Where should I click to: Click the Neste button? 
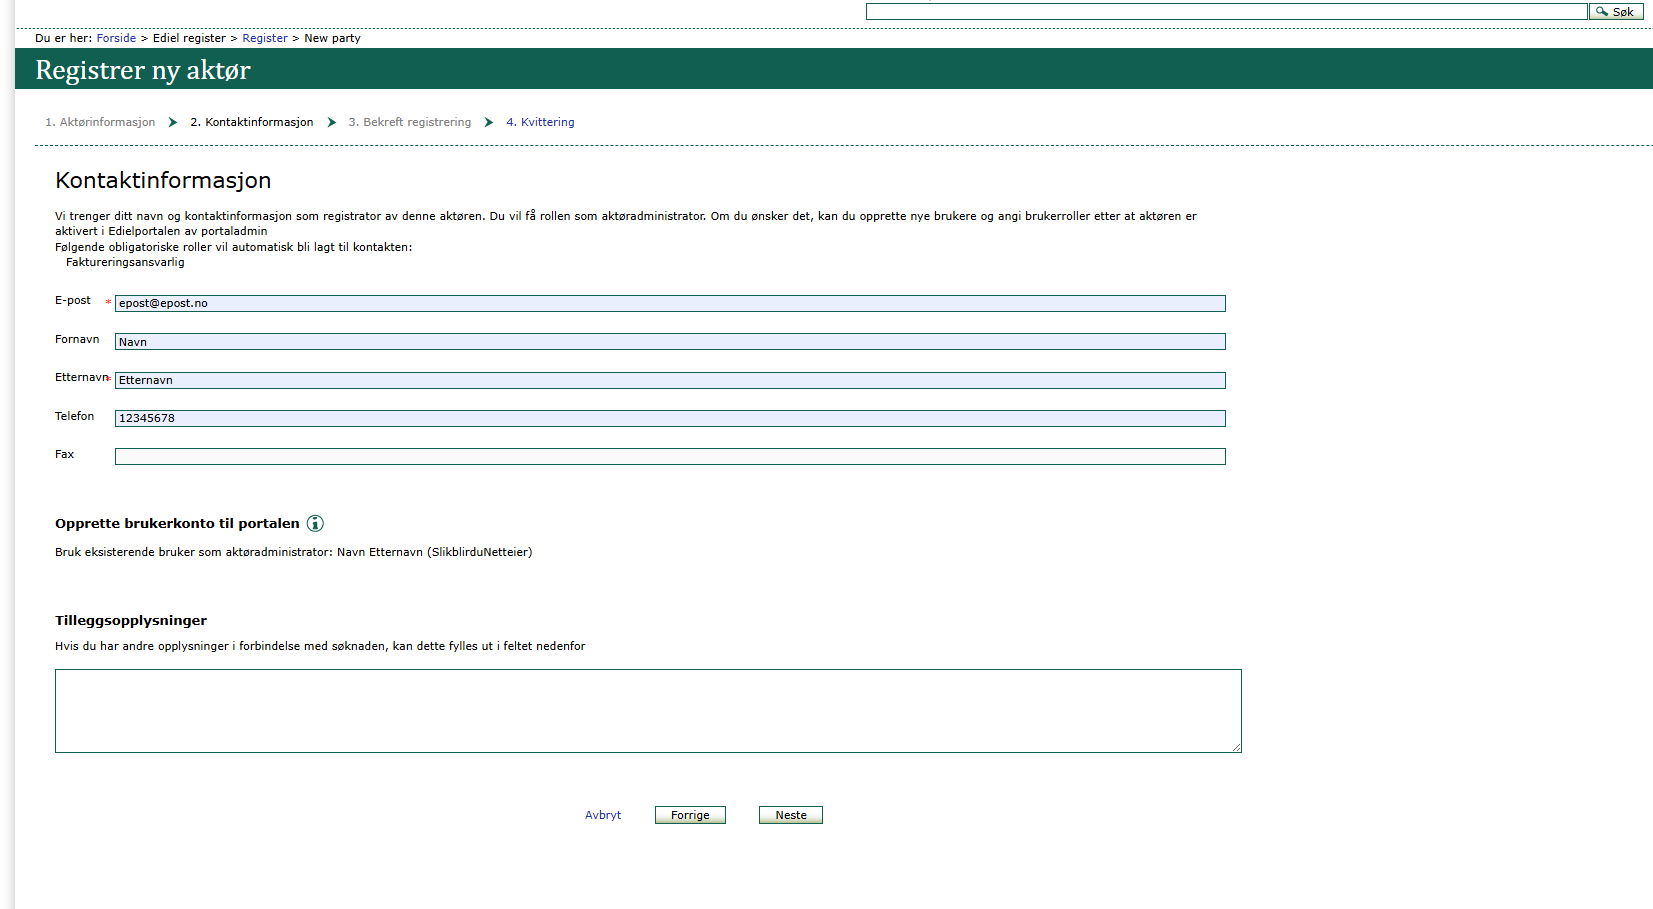[x=791, y=815]
